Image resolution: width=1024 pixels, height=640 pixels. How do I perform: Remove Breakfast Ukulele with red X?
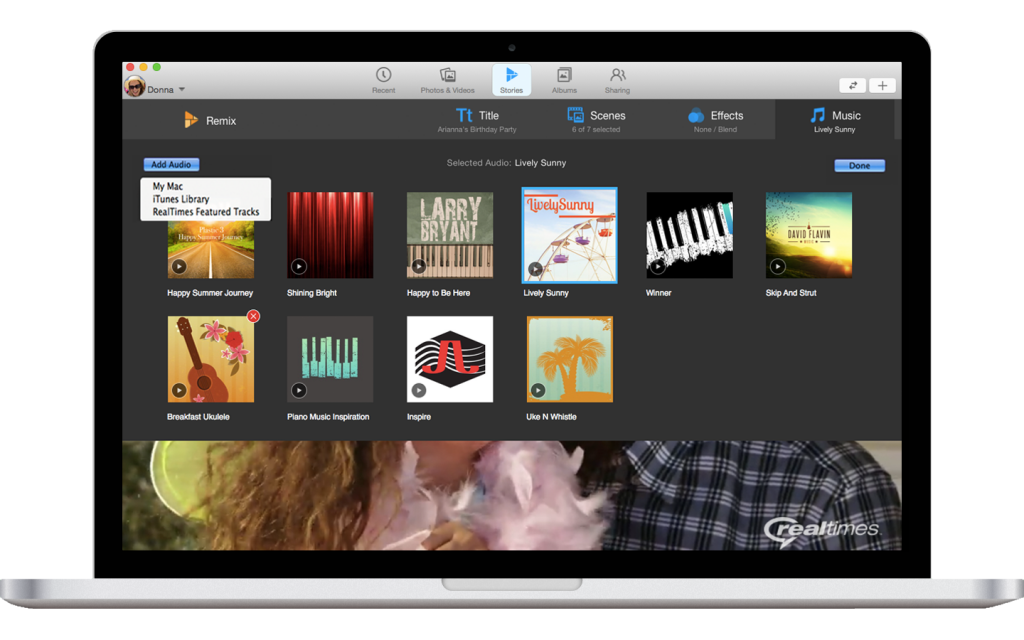253,316
